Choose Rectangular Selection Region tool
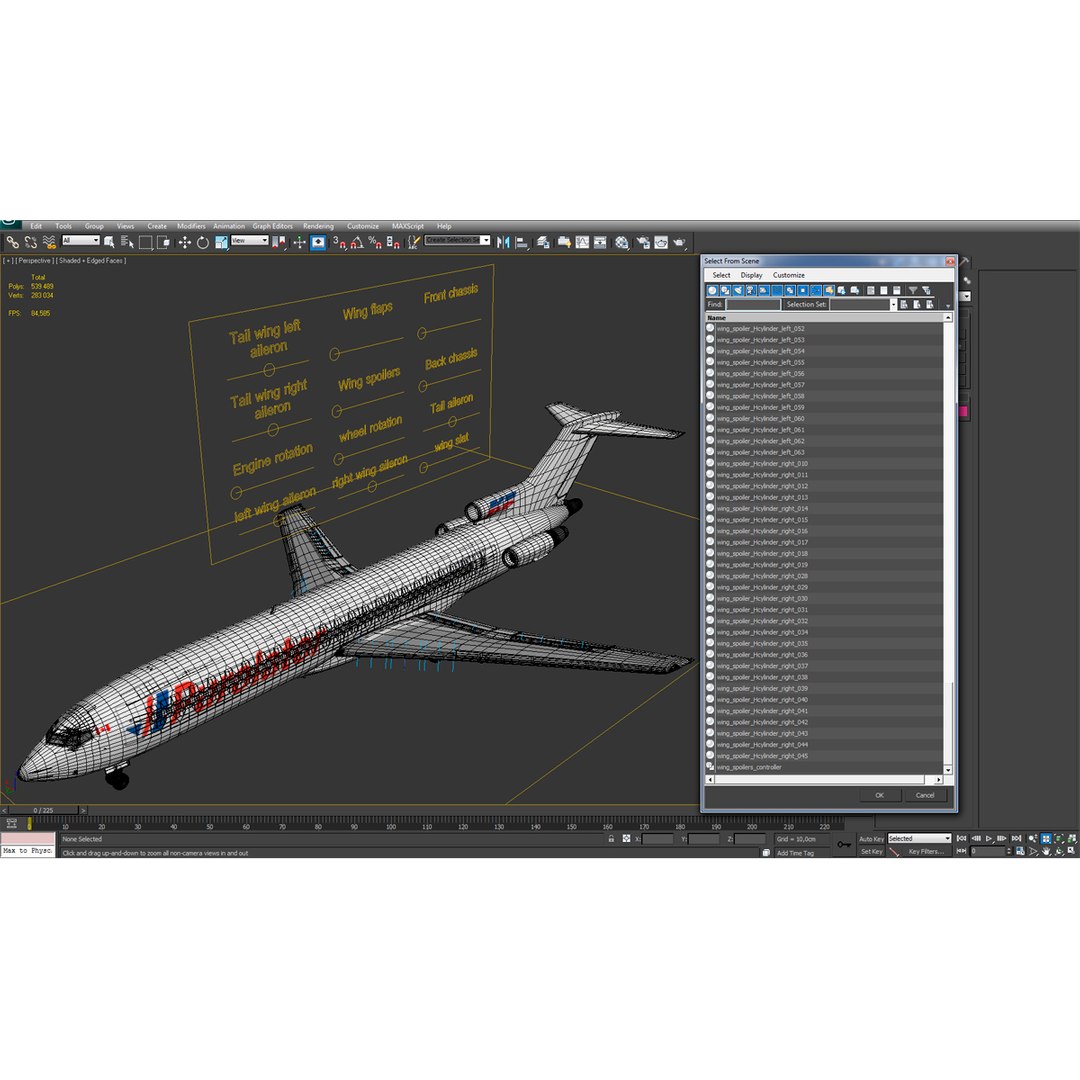The width and height of the screenshot is (1080, 1080). click(145, 242)
